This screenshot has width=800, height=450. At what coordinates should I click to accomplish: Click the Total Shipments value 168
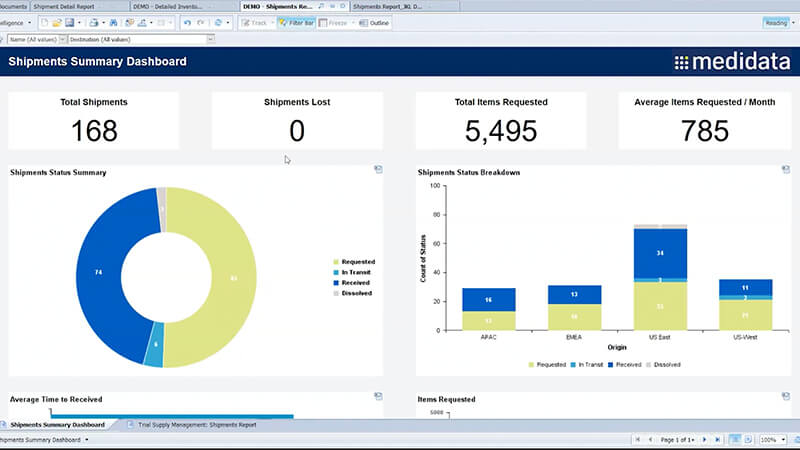click(x=94, y=131)
